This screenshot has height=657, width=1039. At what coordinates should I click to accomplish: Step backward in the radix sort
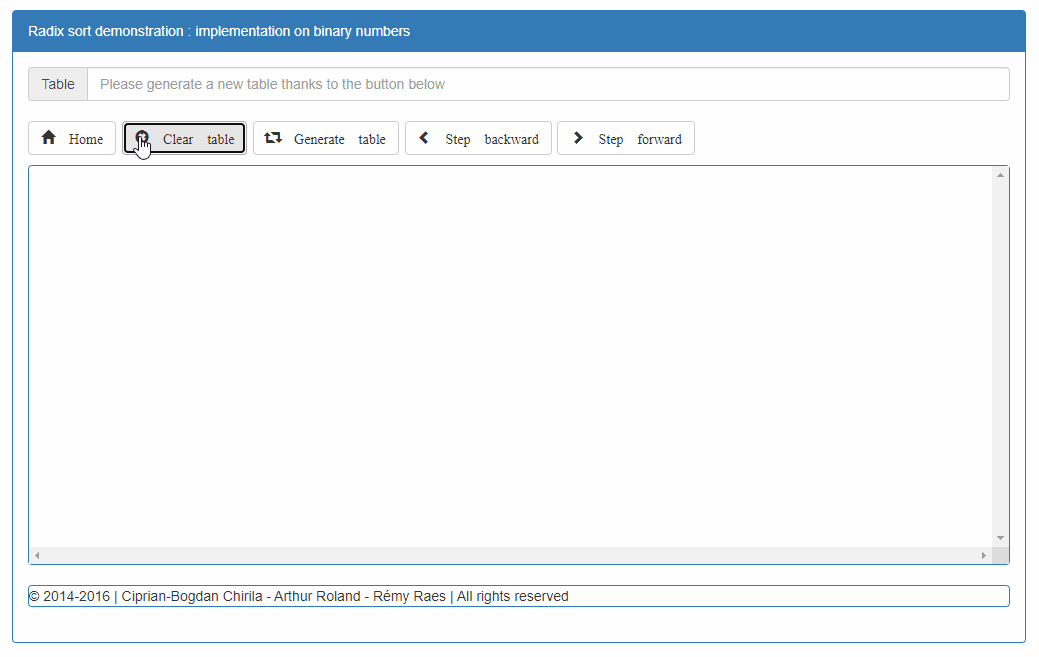coord(491,139)
